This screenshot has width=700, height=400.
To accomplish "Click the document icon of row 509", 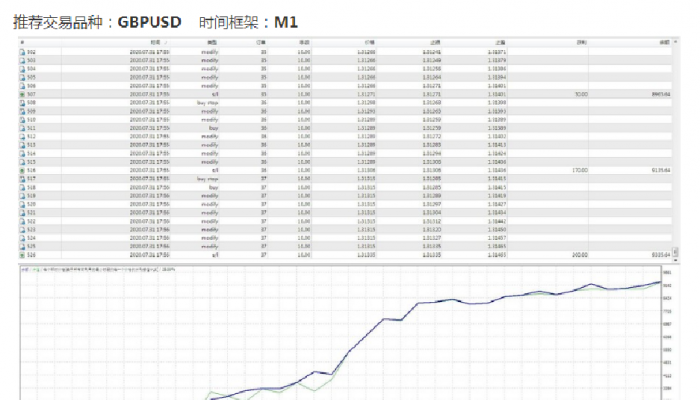I will [x=22, y=112].
